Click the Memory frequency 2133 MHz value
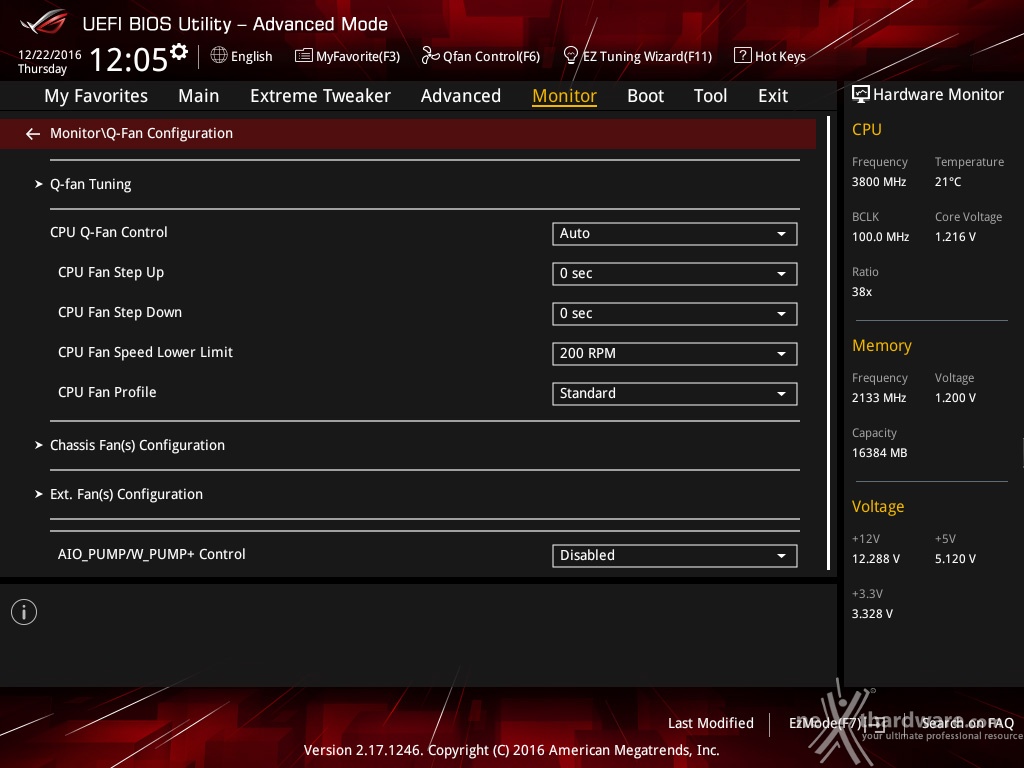 coord(878,398)
